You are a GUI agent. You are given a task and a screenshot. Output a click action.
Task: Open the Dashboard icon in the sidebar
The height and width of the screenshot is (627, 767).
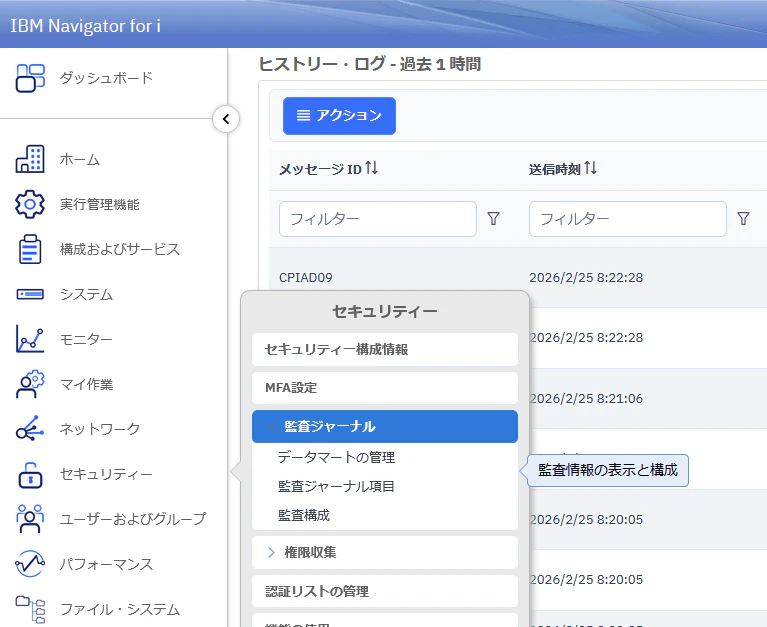[30, 78]
